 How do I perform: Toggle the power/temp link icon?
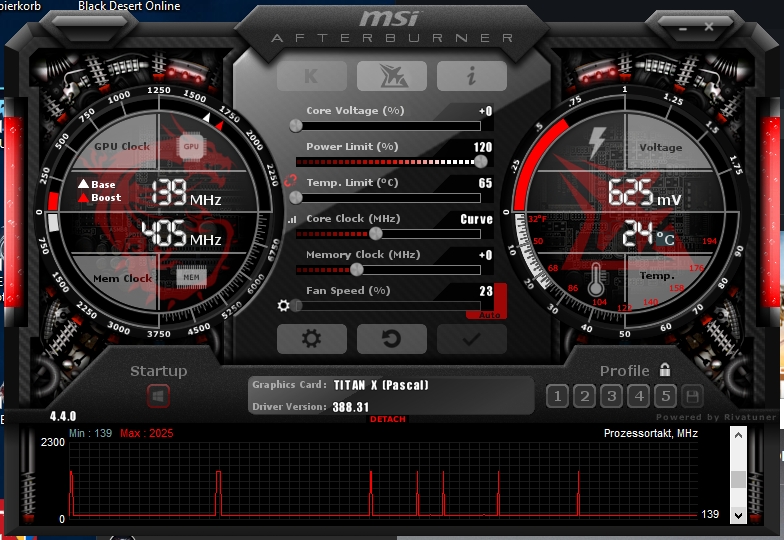[290, 181]
